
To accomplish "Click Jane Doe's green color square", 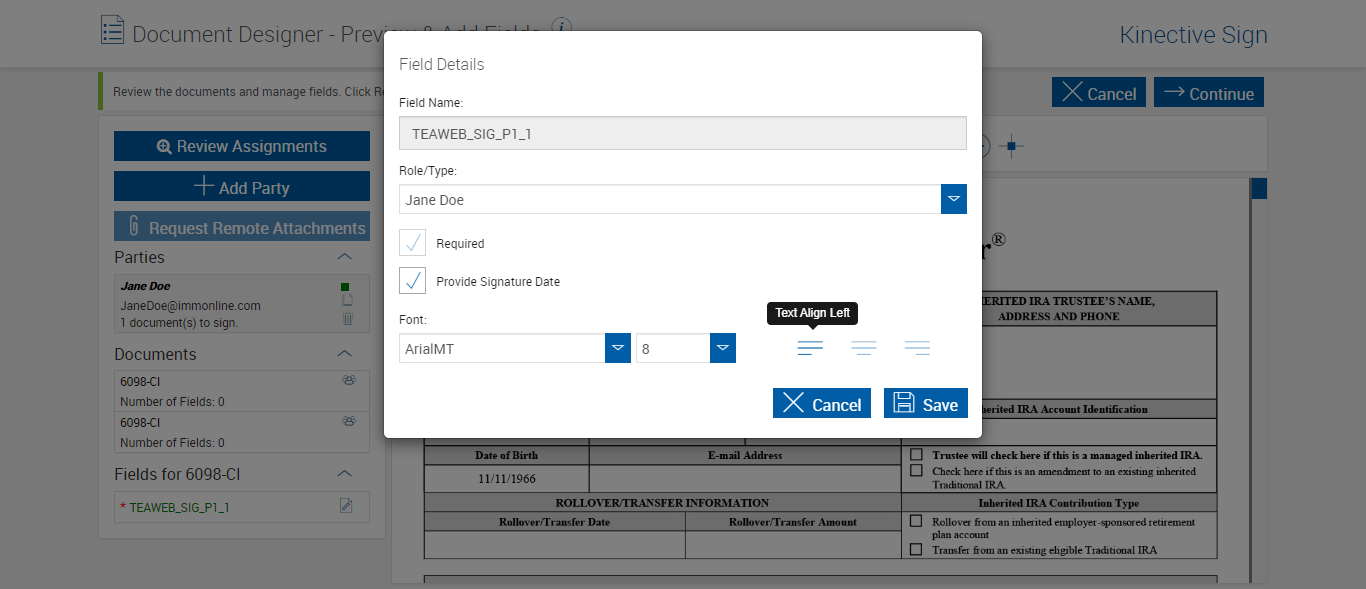I will click(x=346, y=287).
